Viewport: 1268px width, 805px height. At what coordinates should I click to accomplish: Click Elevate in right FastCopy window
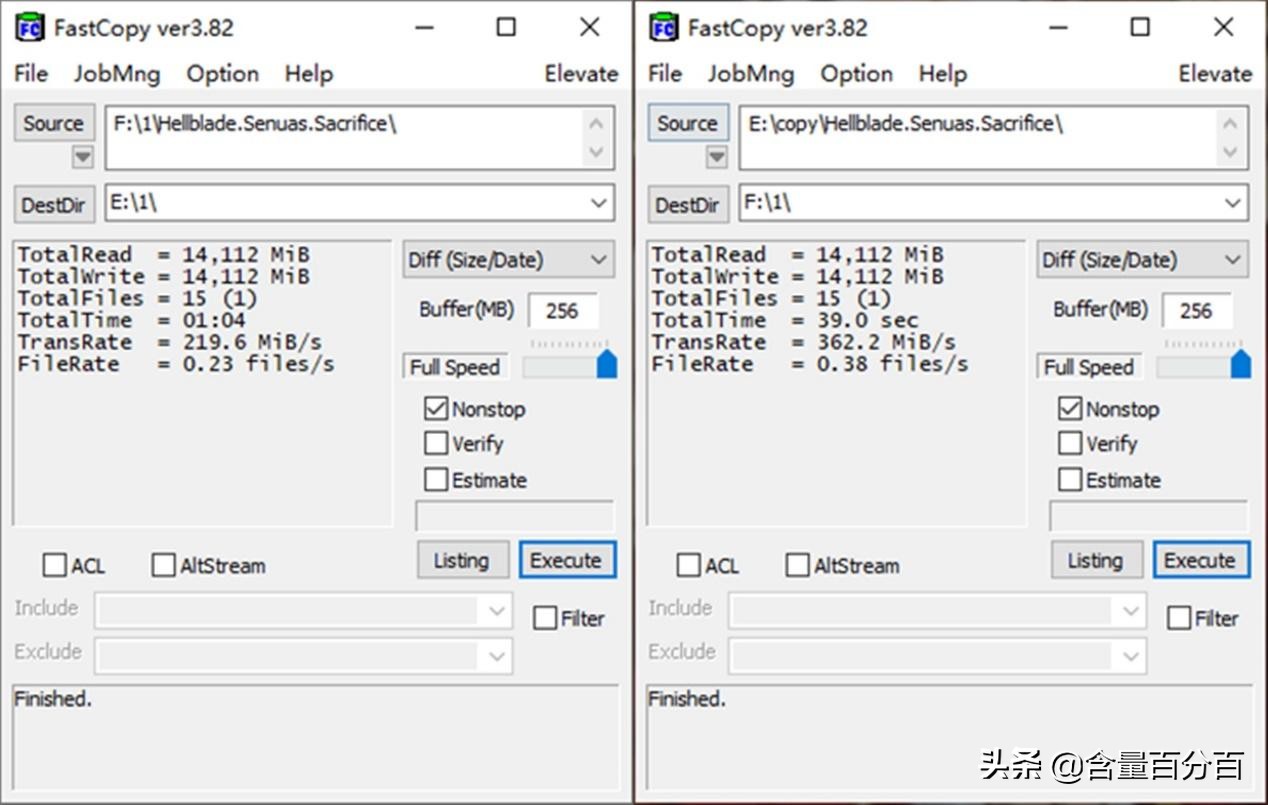[x=1215, y=73]
